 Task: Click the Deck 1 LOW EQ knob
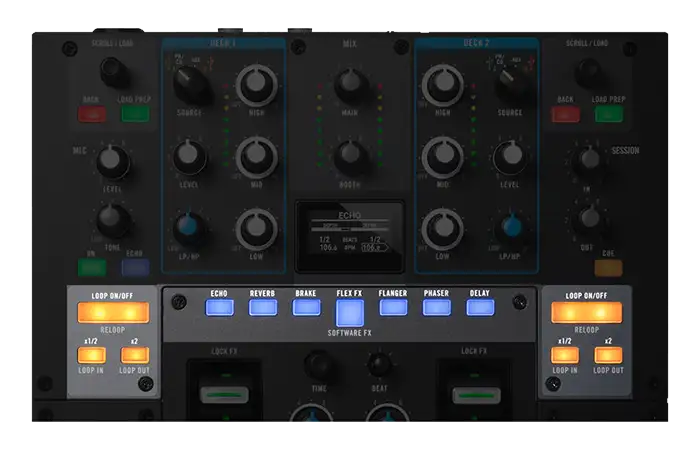click(256, 229)
